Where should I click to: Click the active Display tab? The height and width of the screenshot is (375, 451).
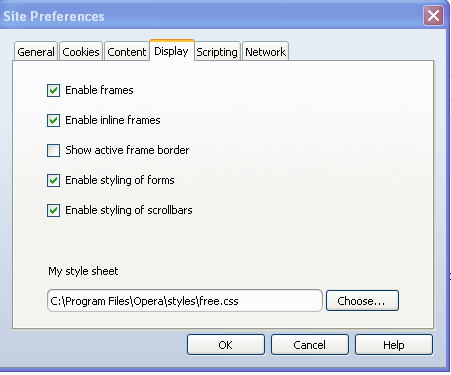[x=171, y=51]
